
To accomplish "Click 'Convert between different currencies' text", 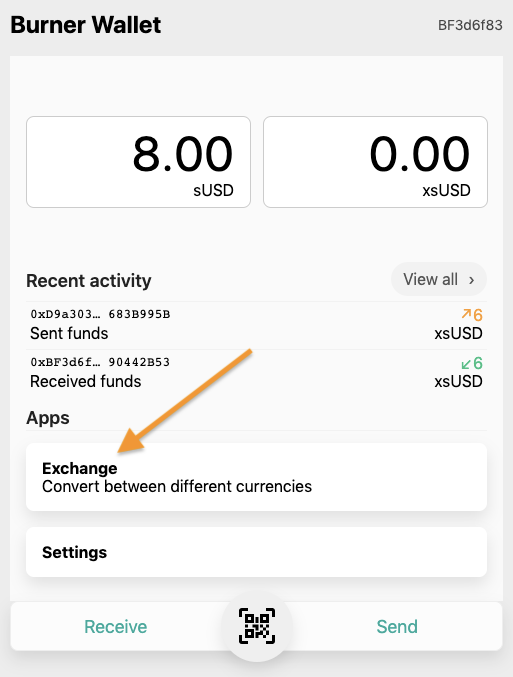I will 177,487.
